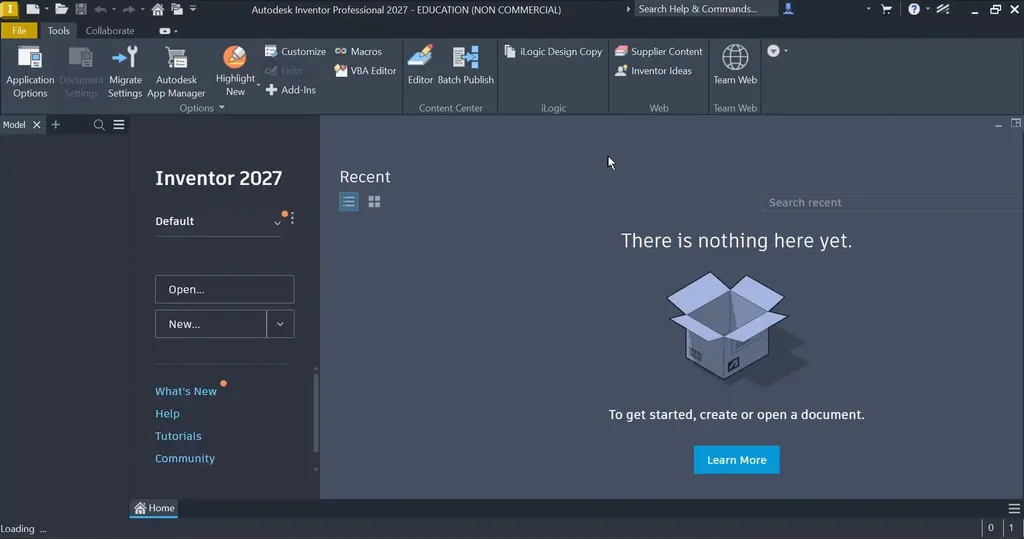1024x539 pixels.
Task: Select the Home document tab
Action: 155,508
